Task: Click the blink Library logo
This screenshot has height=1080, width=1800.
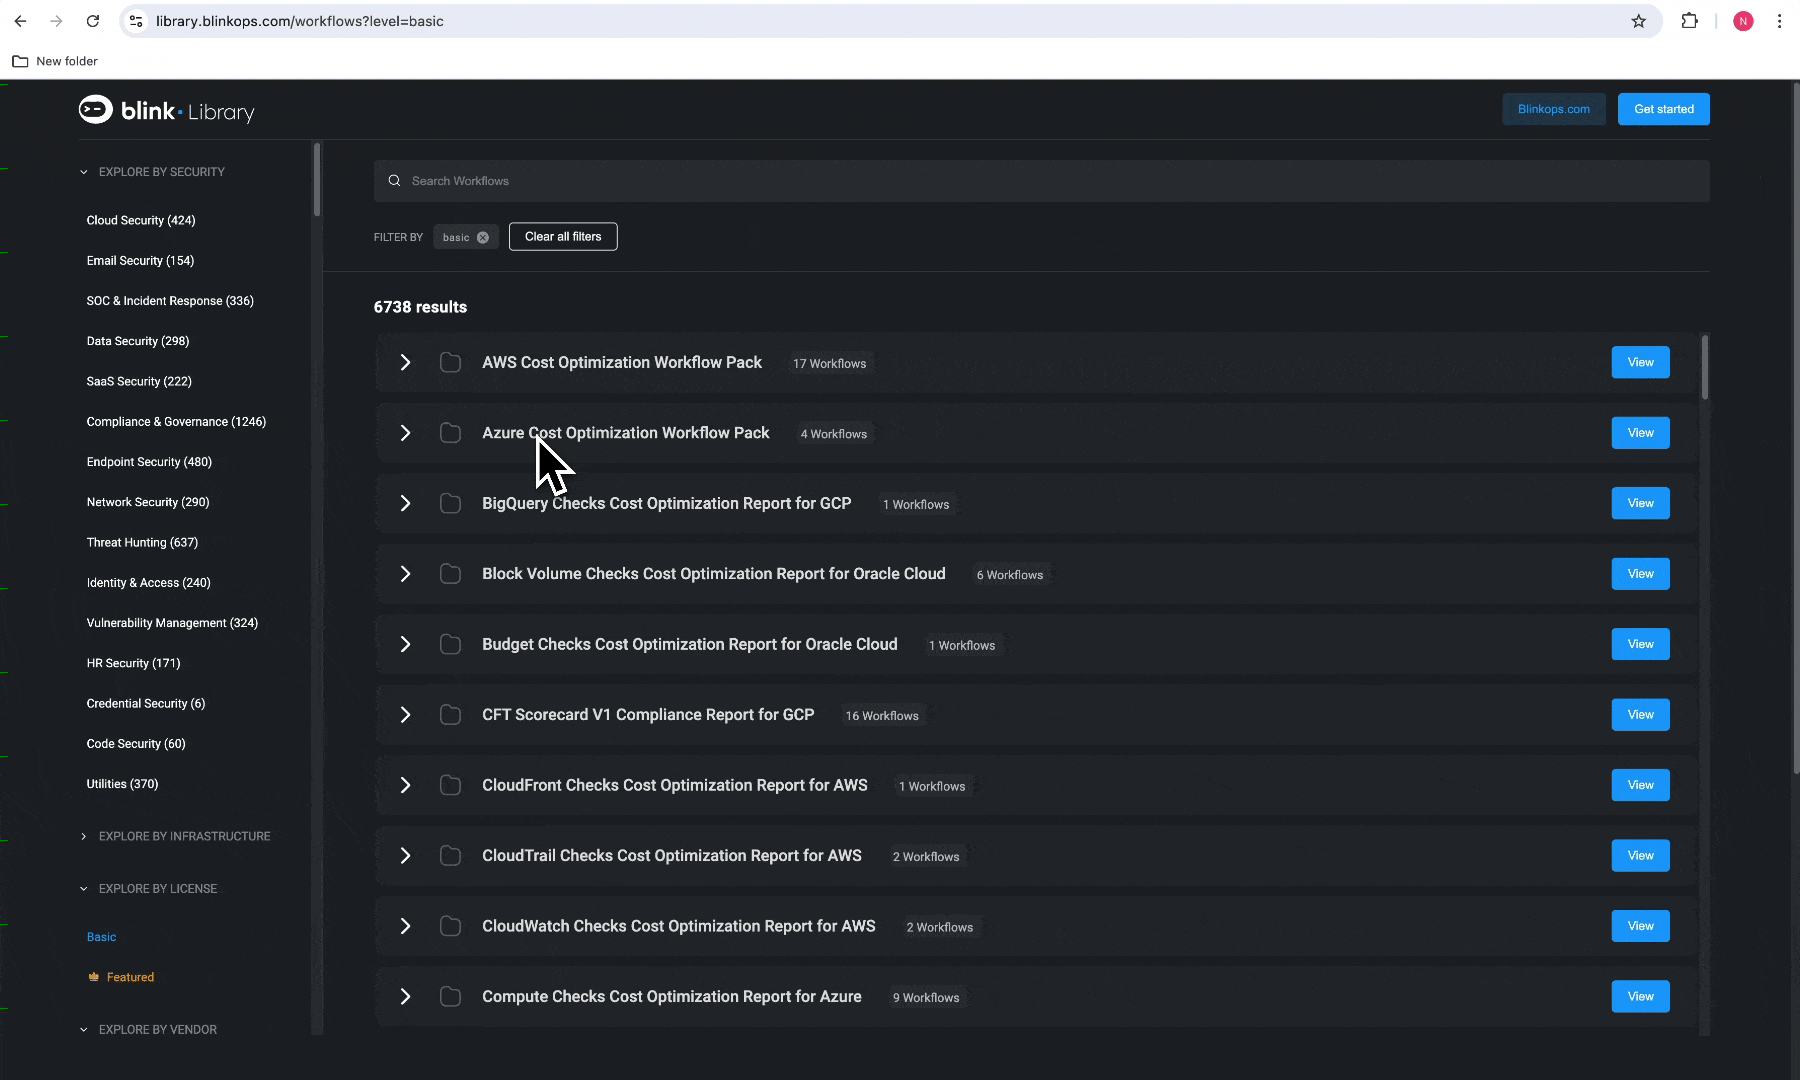Action: point(167,110)
